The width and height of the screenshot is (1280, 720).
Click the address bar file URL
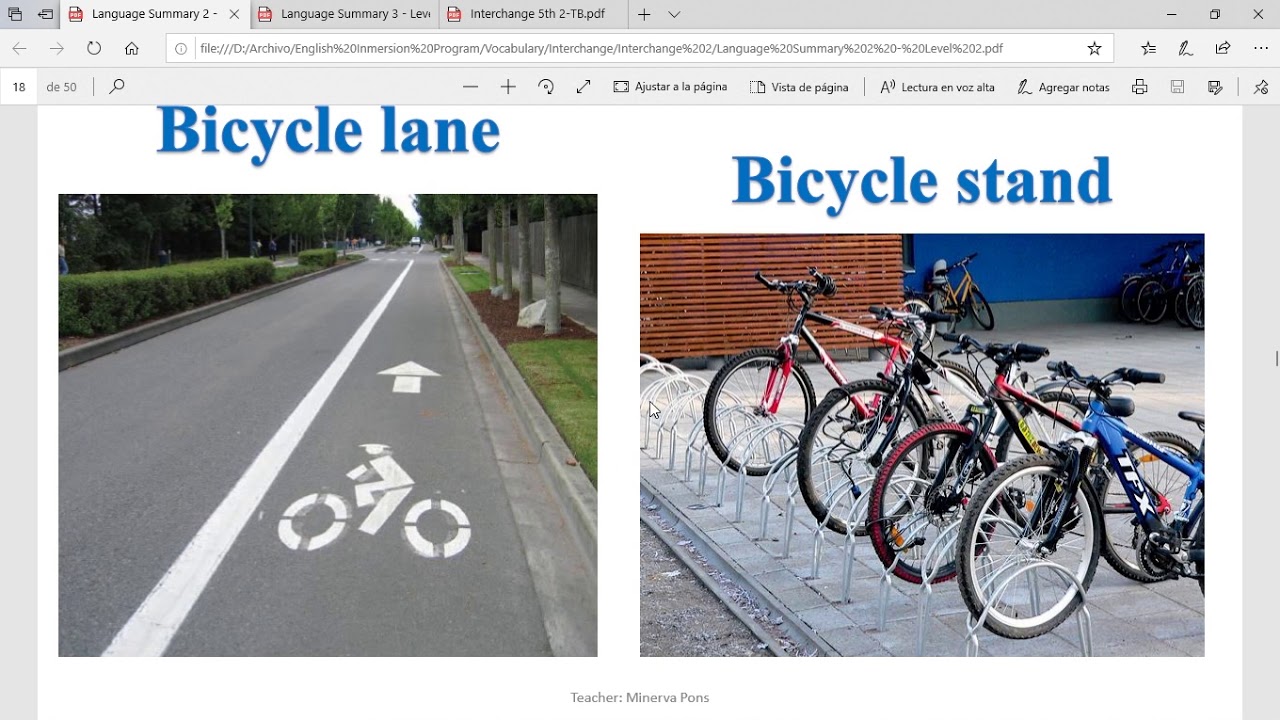click(601, 48)
